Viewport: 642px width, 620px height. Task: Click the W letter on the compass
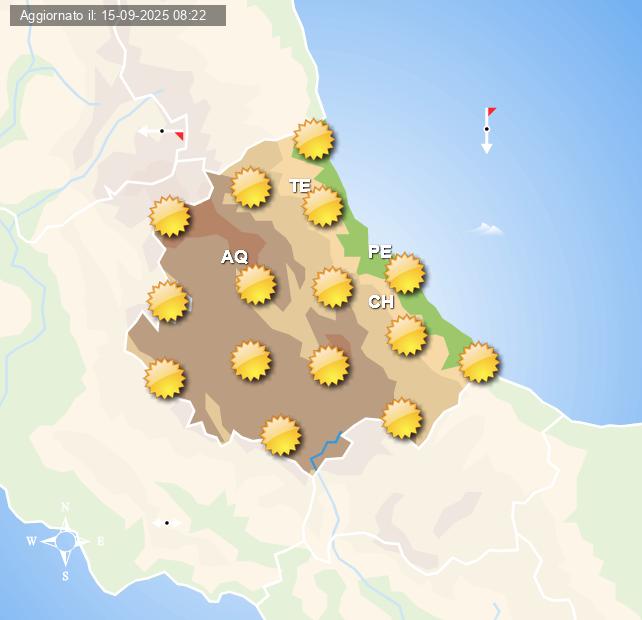coord(32,541)
